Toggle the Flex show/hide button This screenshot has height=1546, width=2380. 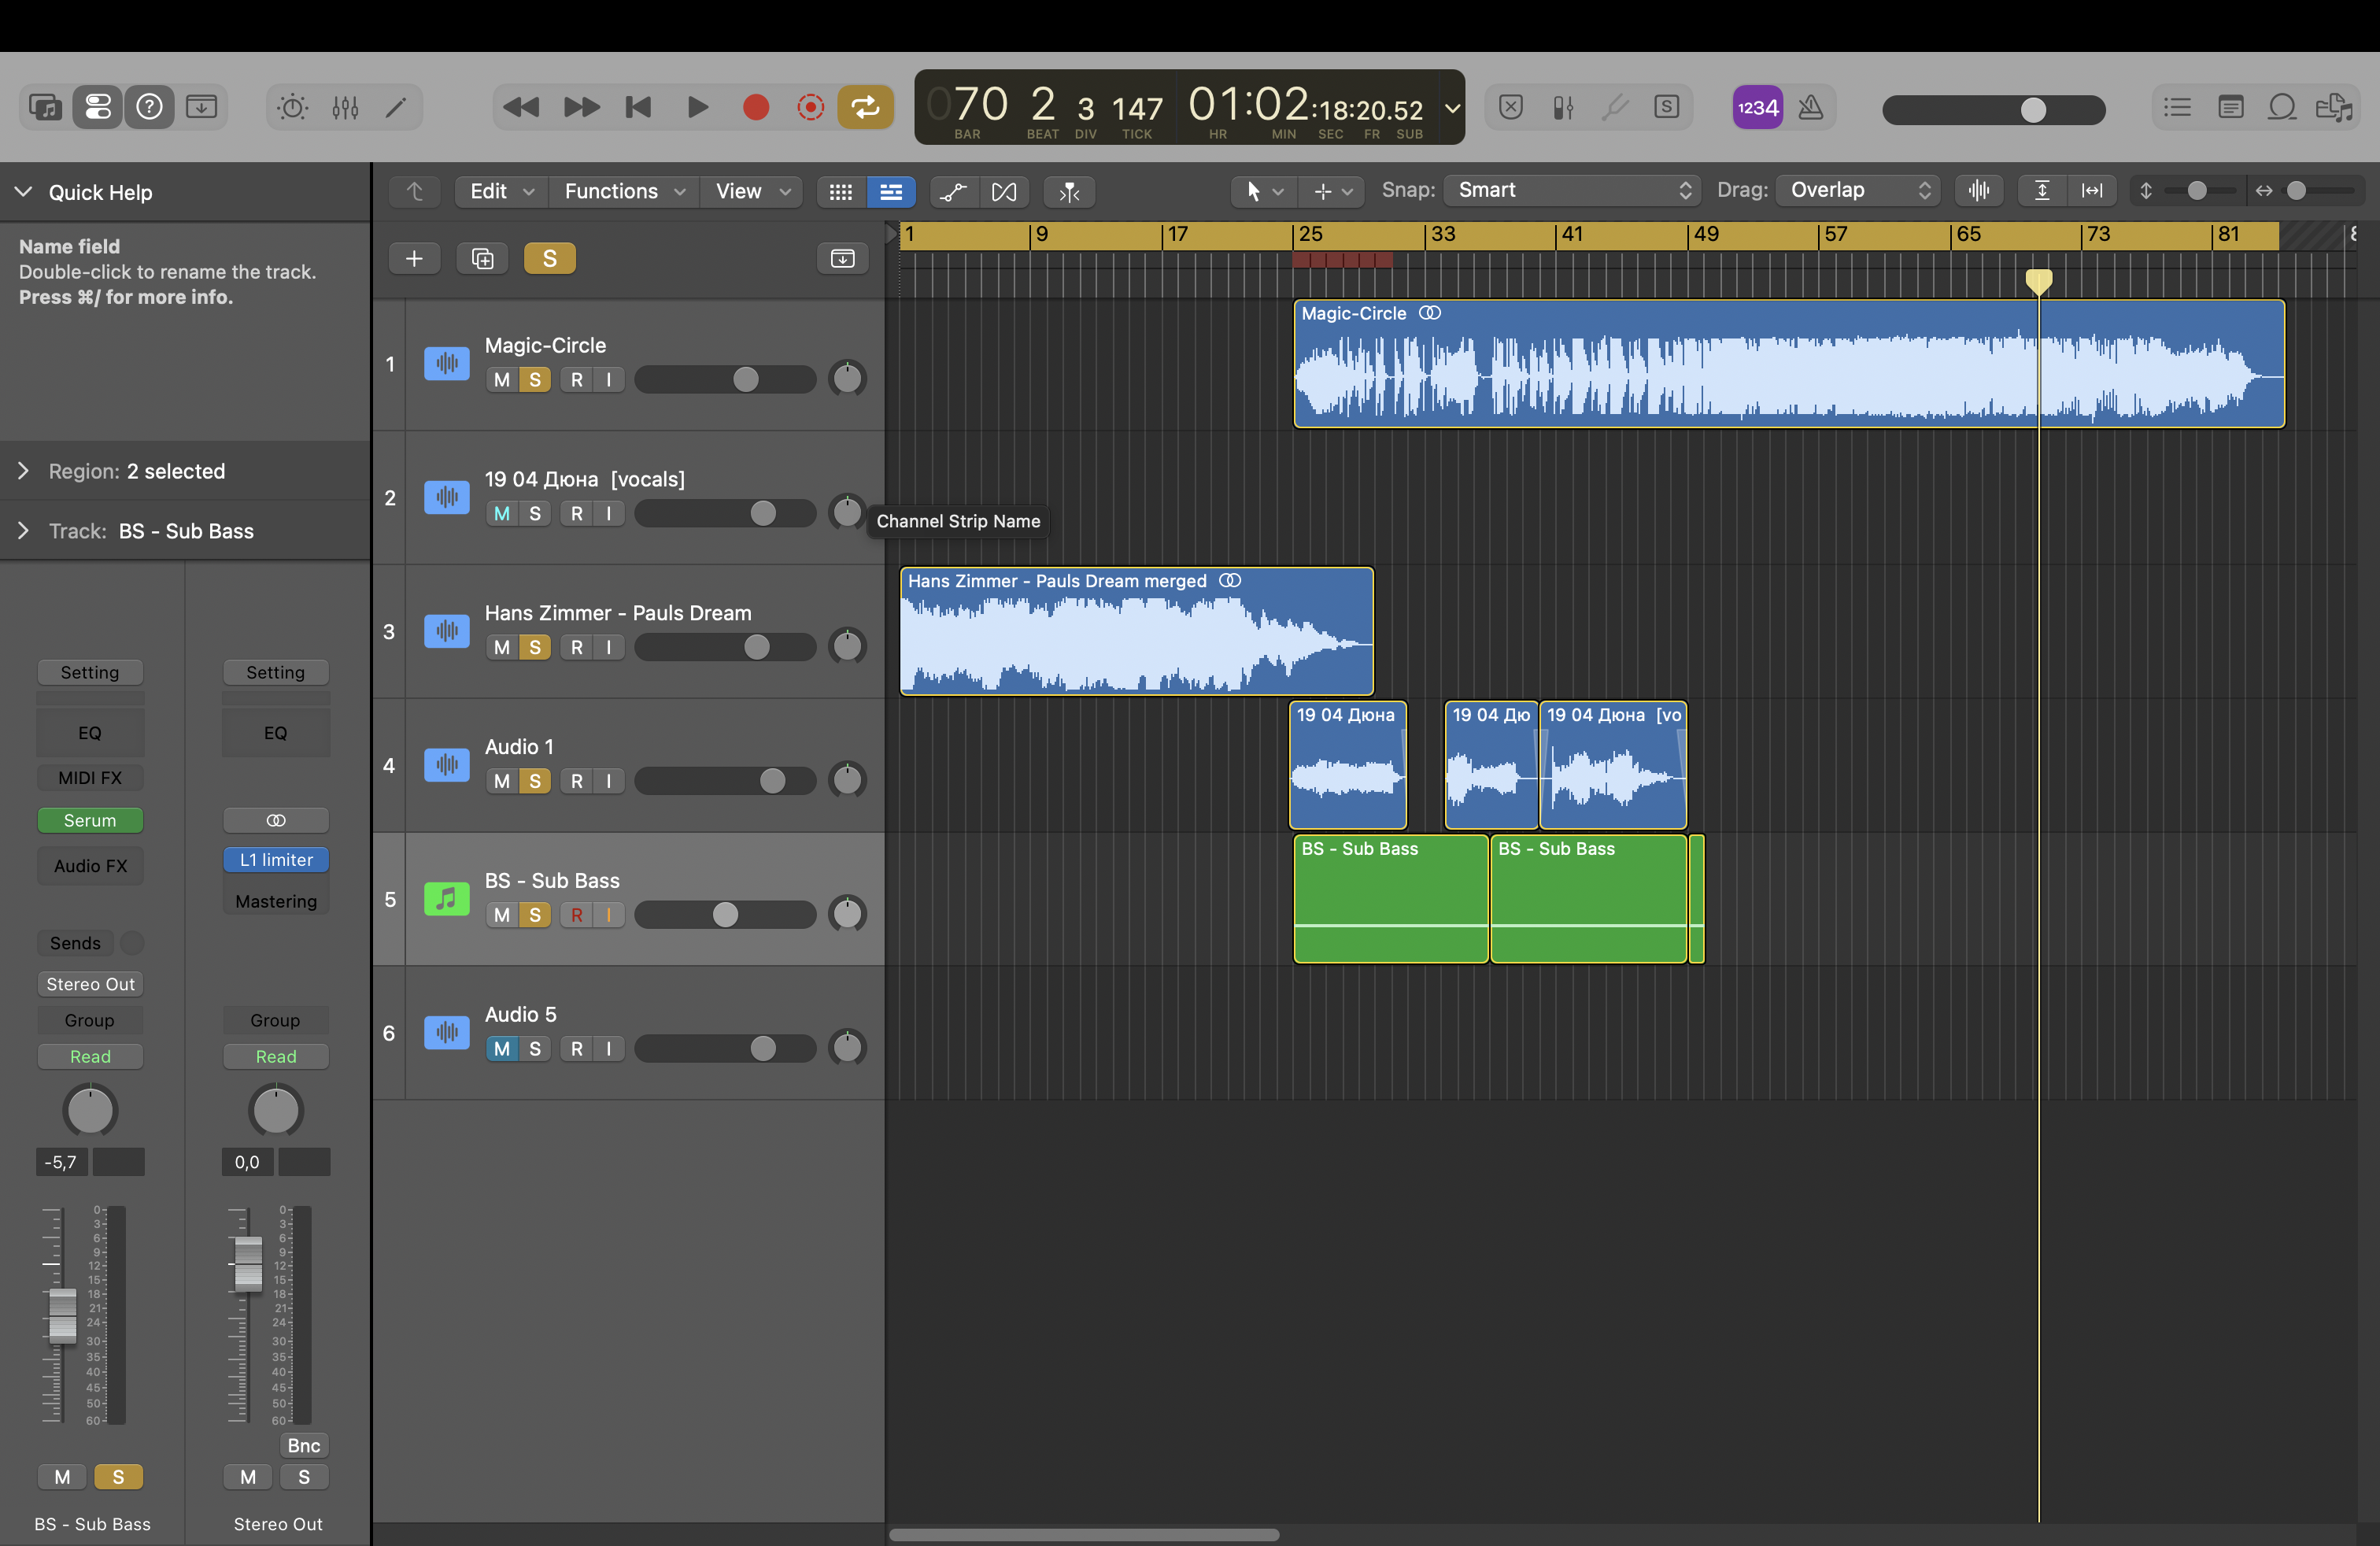pos(1004,191)
